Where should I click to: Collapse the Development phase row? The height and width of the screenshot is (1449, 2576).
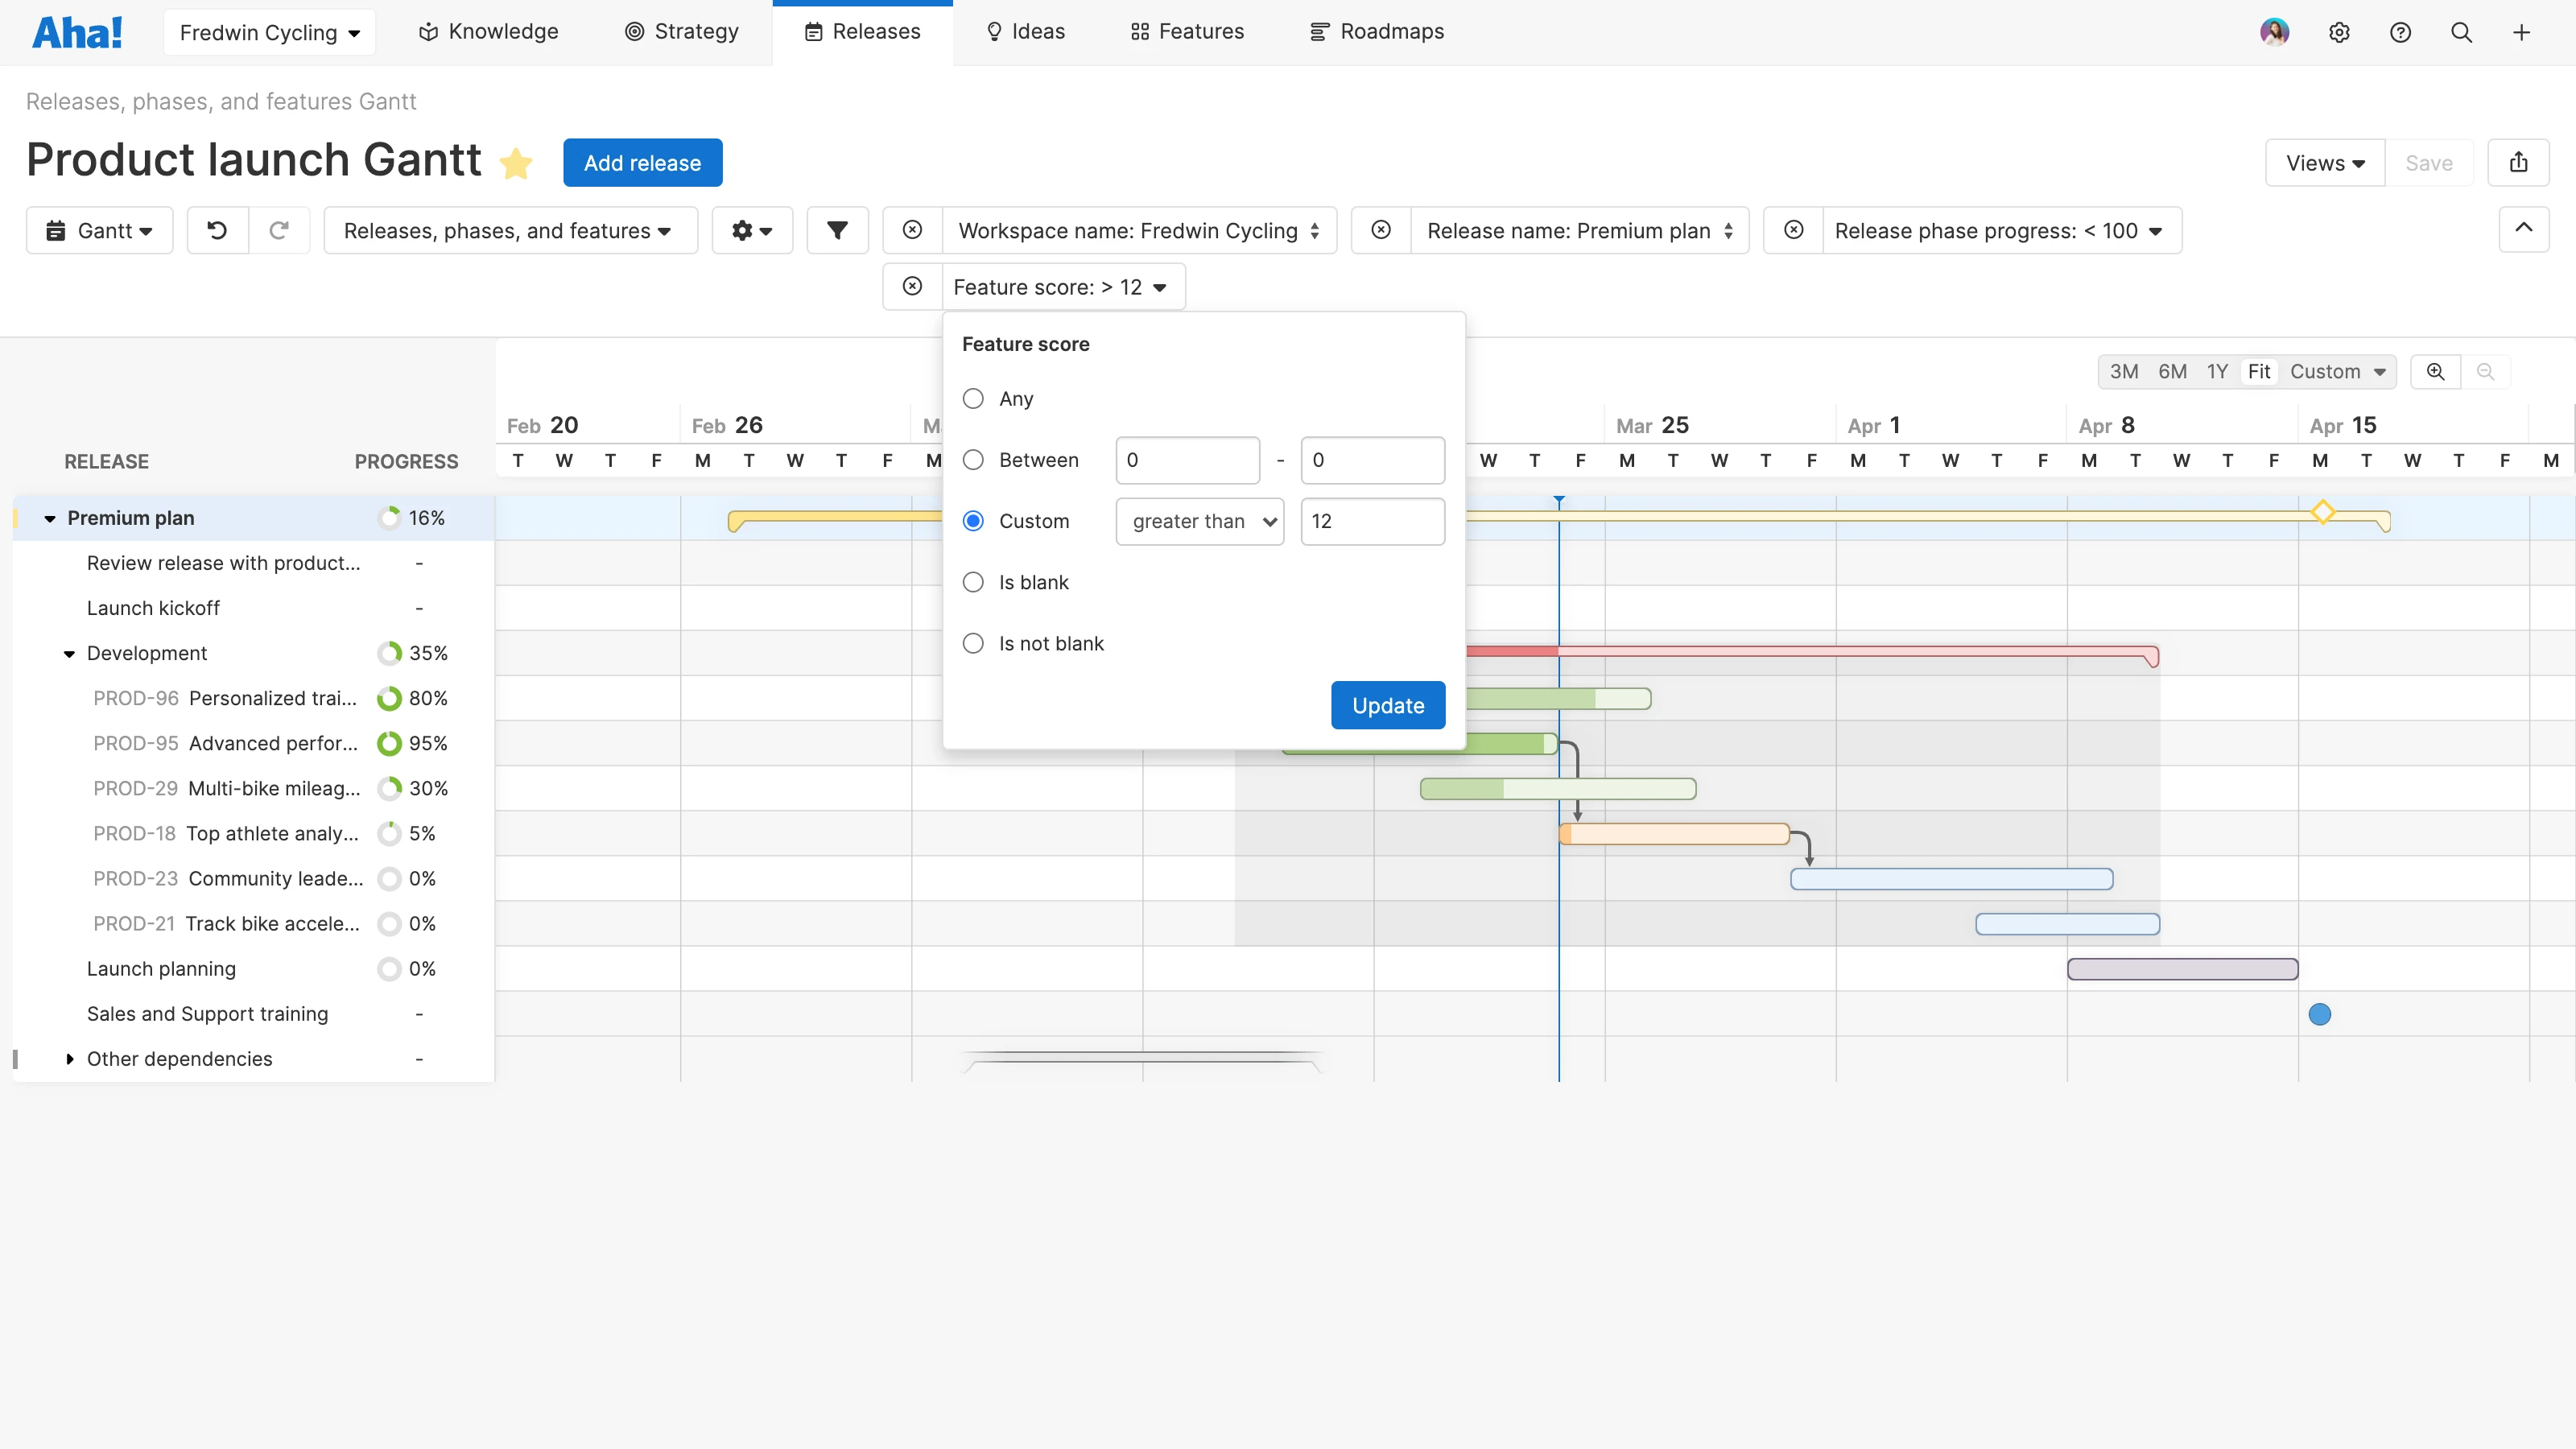click(69, 654)
